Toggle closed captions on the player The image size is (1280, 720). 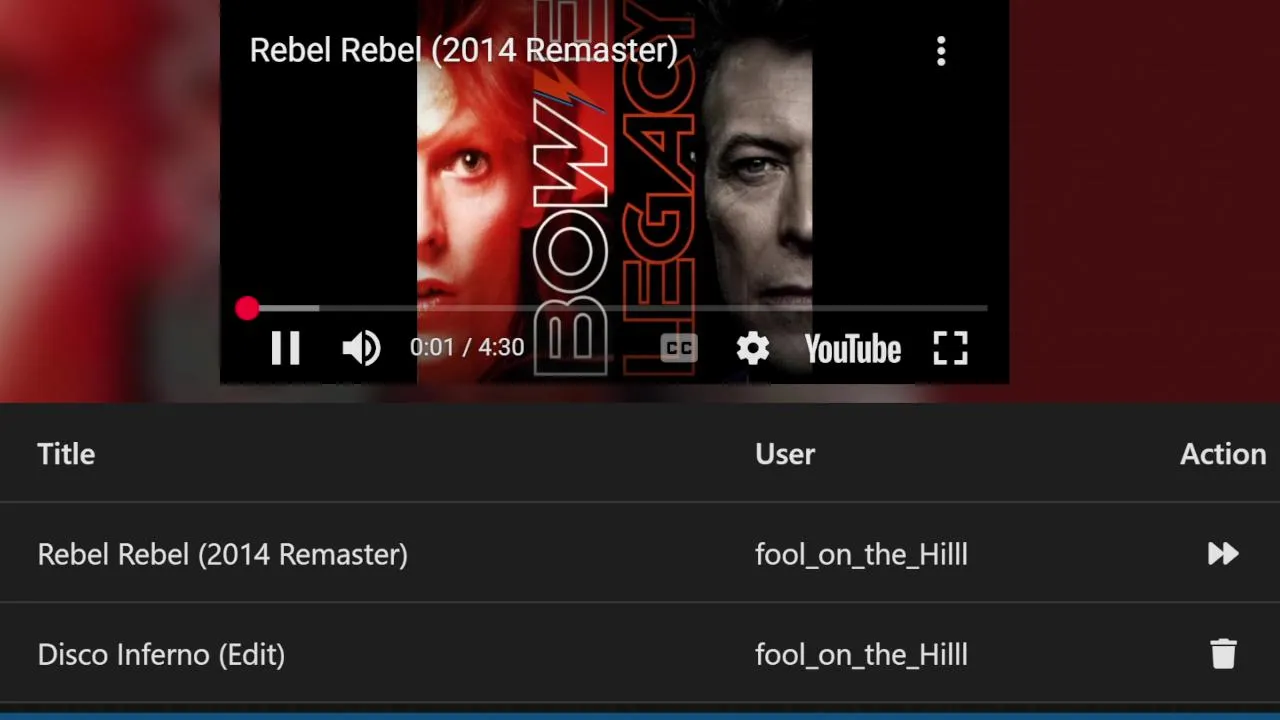click(x=678, y=348)
